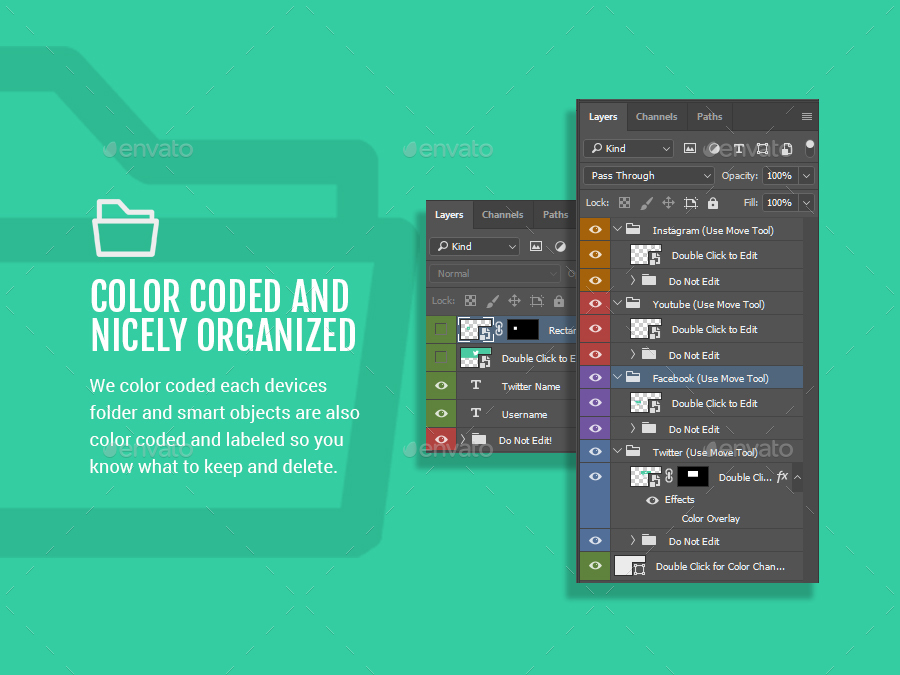This screenshot has width=900, height=675.
Task: Prevent artboard auto-nesting icon, front panel
Action: tap(690, 203)
